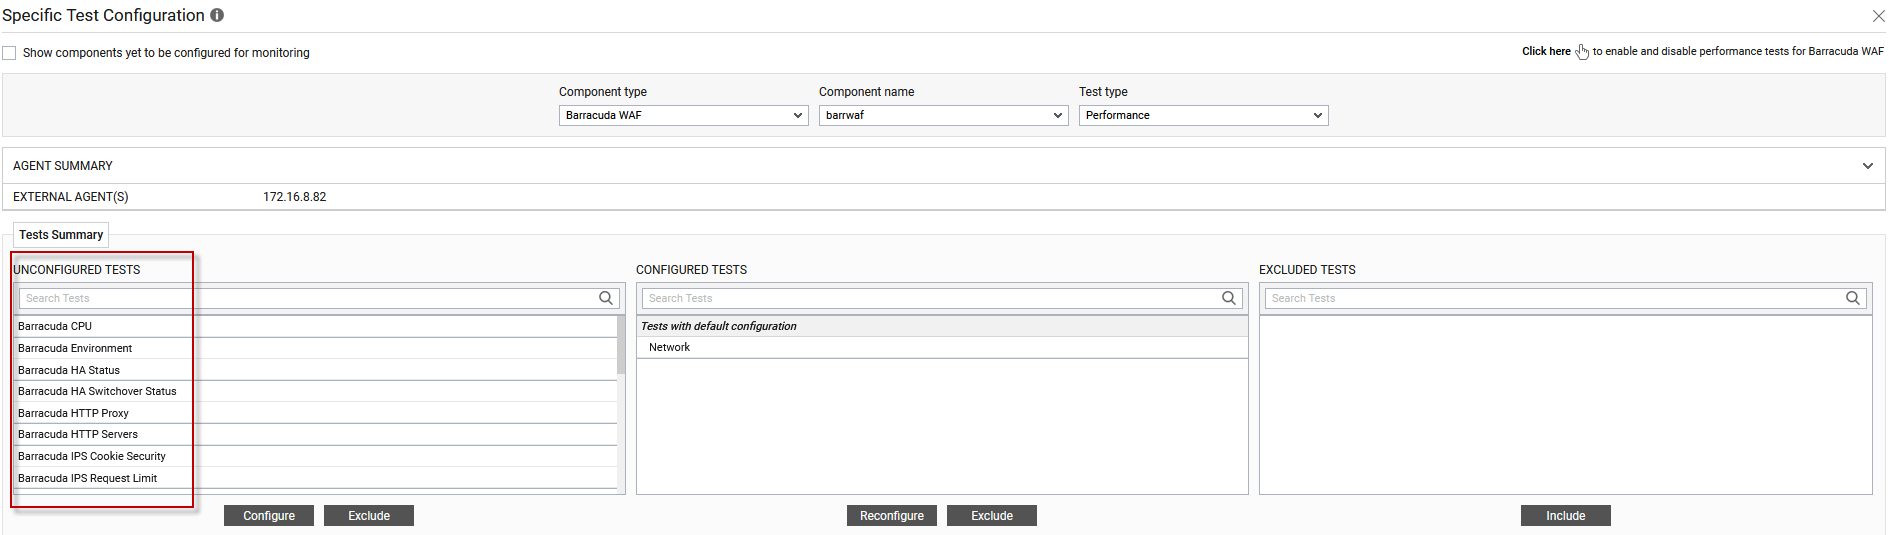Select Network in configured tests
This screenshot has height=535, width=1889.
point(669,348)
